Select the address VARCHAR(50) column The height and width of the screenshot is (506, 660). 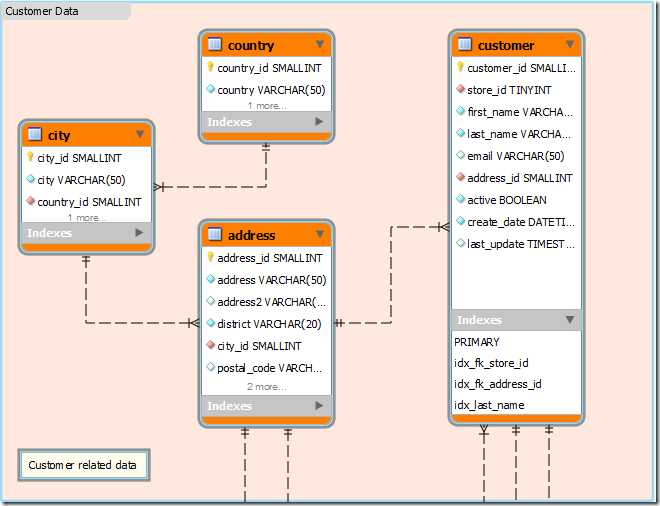266,280
